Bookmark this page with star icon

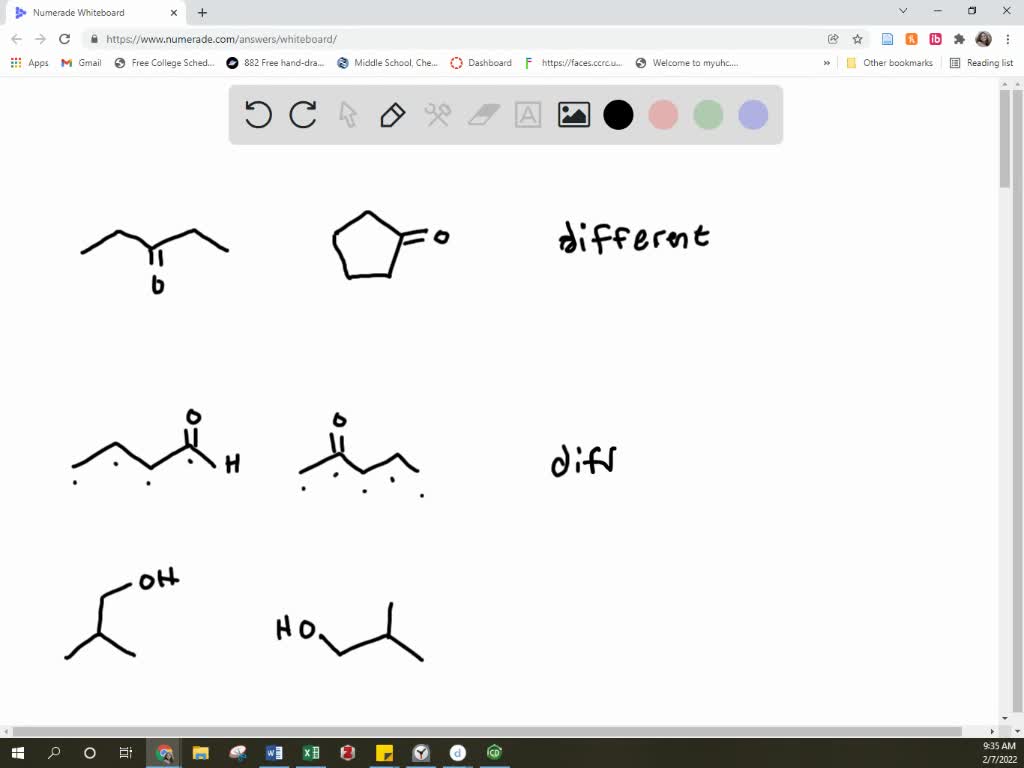857,39
